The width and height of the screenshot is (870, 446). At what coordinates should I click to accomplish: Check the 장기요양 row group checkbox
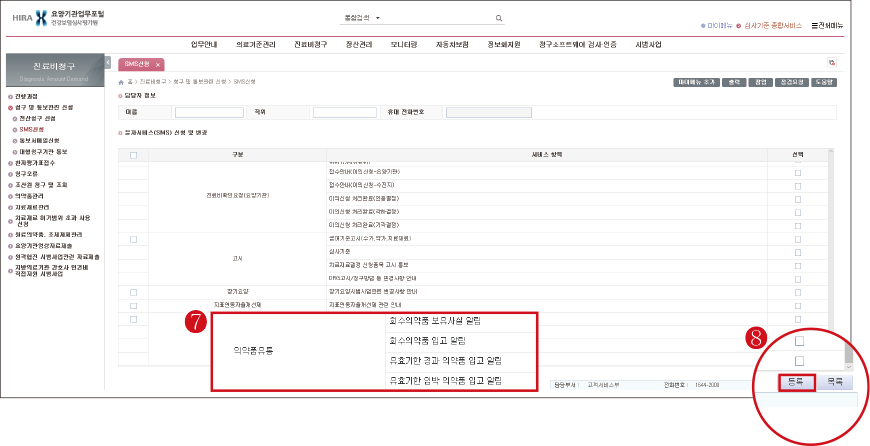coord(133,291)
